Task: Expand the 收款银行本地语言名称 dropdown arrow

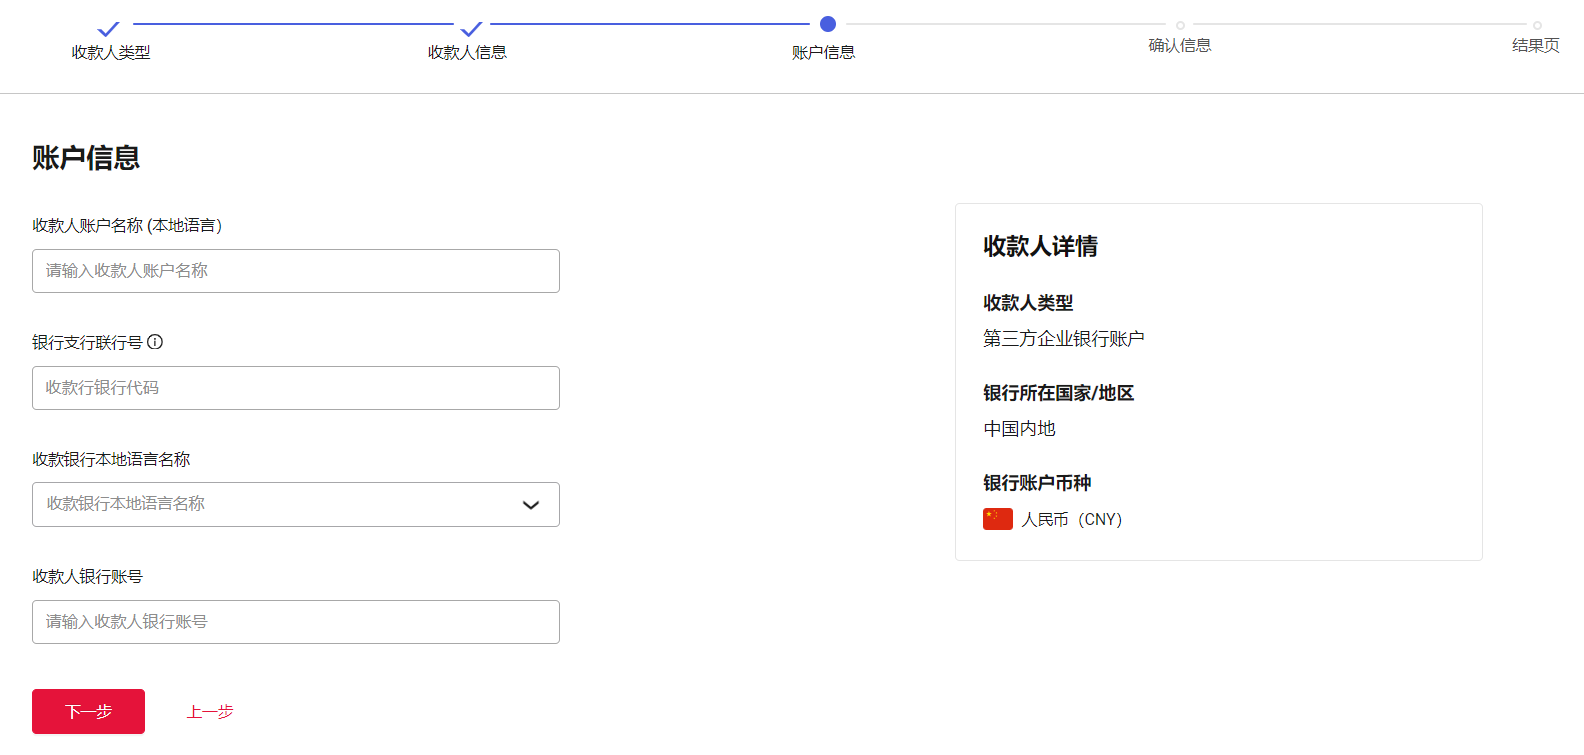Action: (x=531, y=505)
